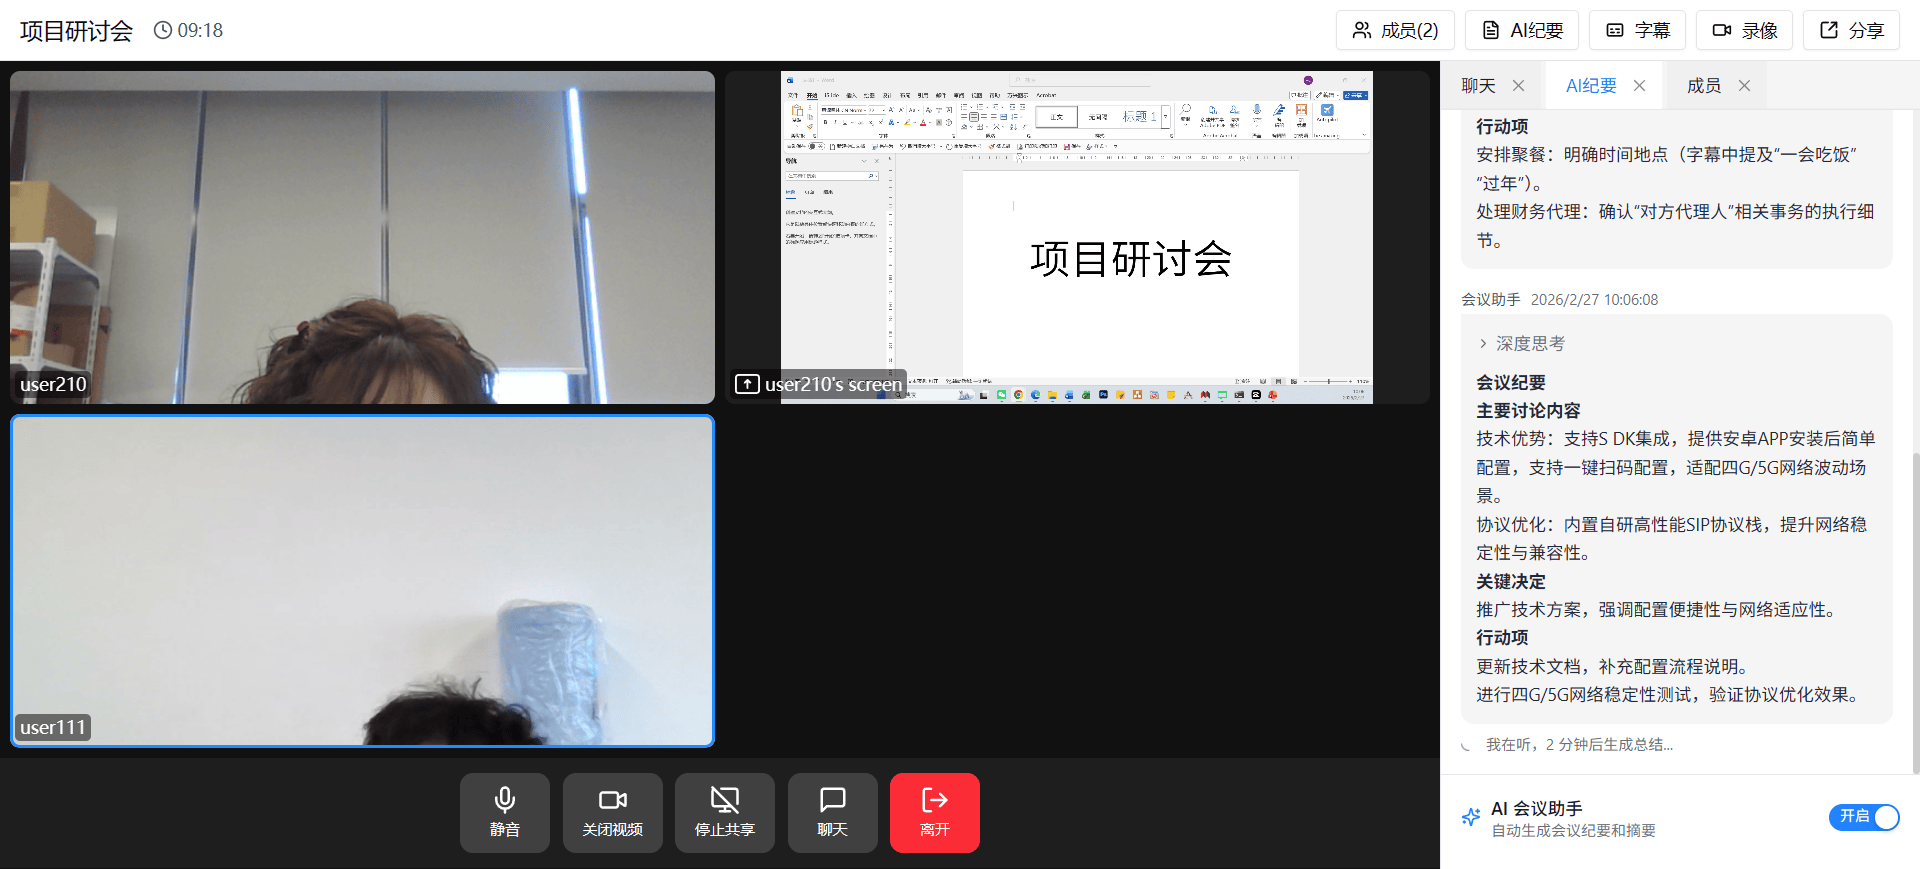Turn off camera via 关闭视频
Screen dimensions: 1920x869
click(612, 812)
